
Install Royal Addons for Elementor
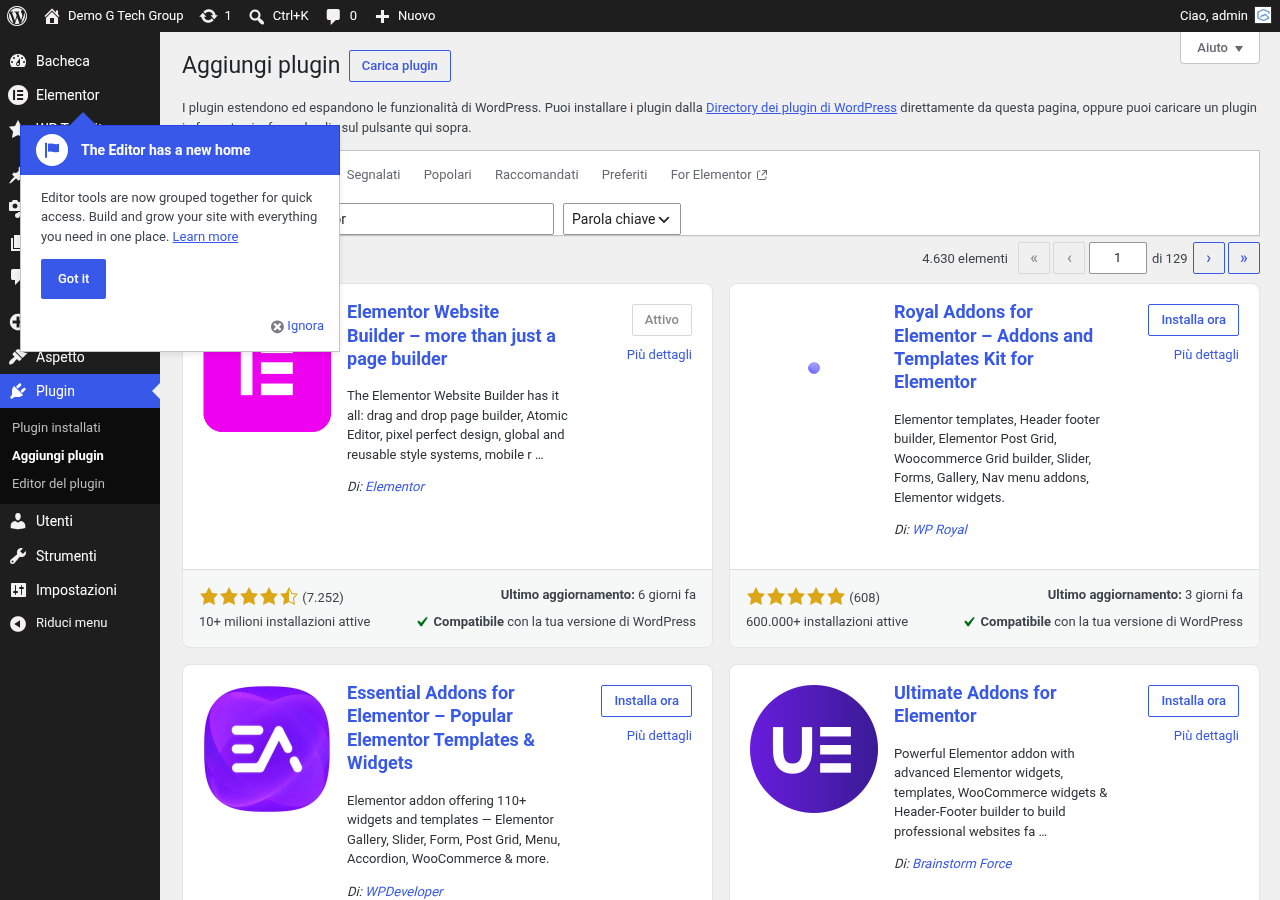tap(1193, 320)
